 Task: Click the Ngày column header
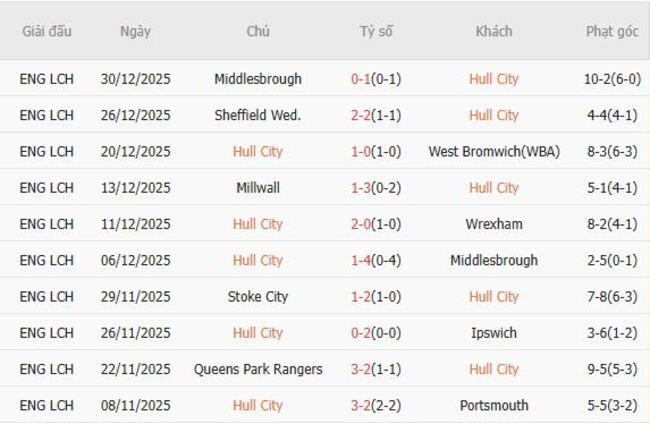[x=135, y=32]
